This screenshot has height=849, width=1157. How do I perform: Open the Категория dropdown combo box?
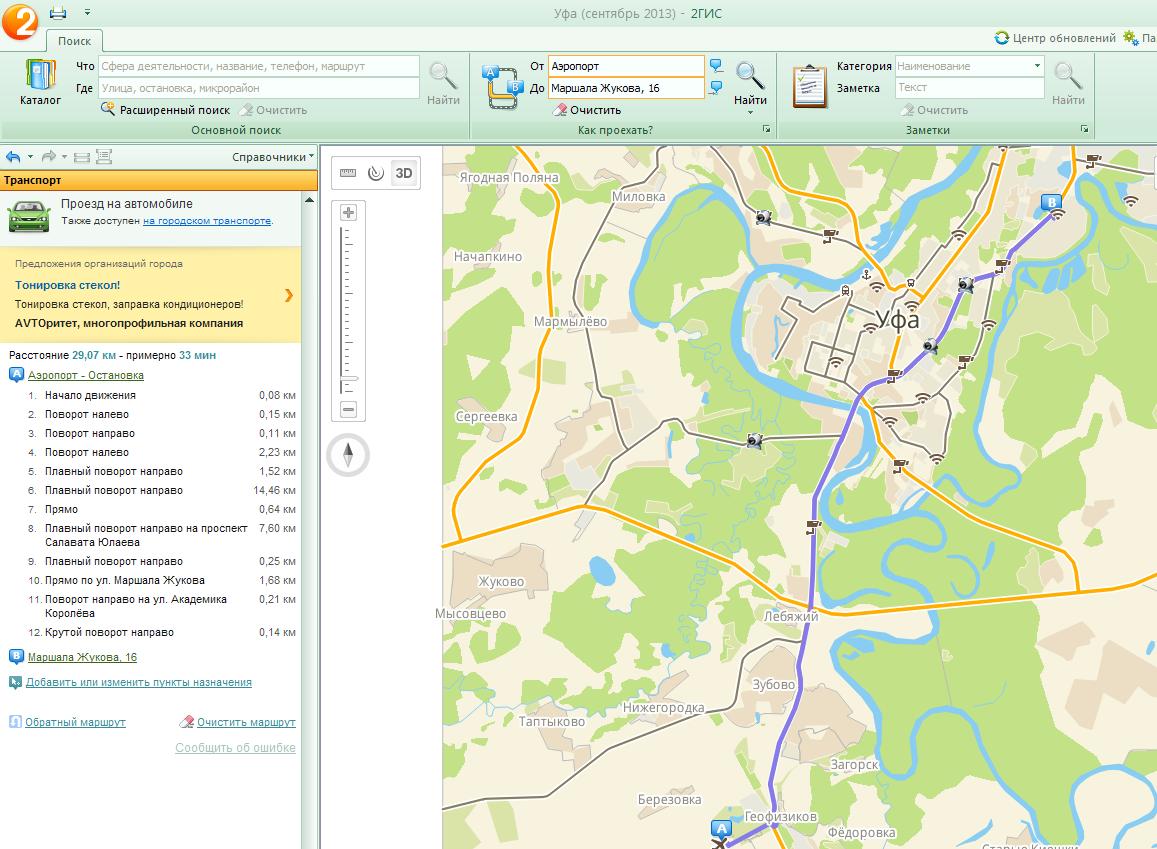970,66
